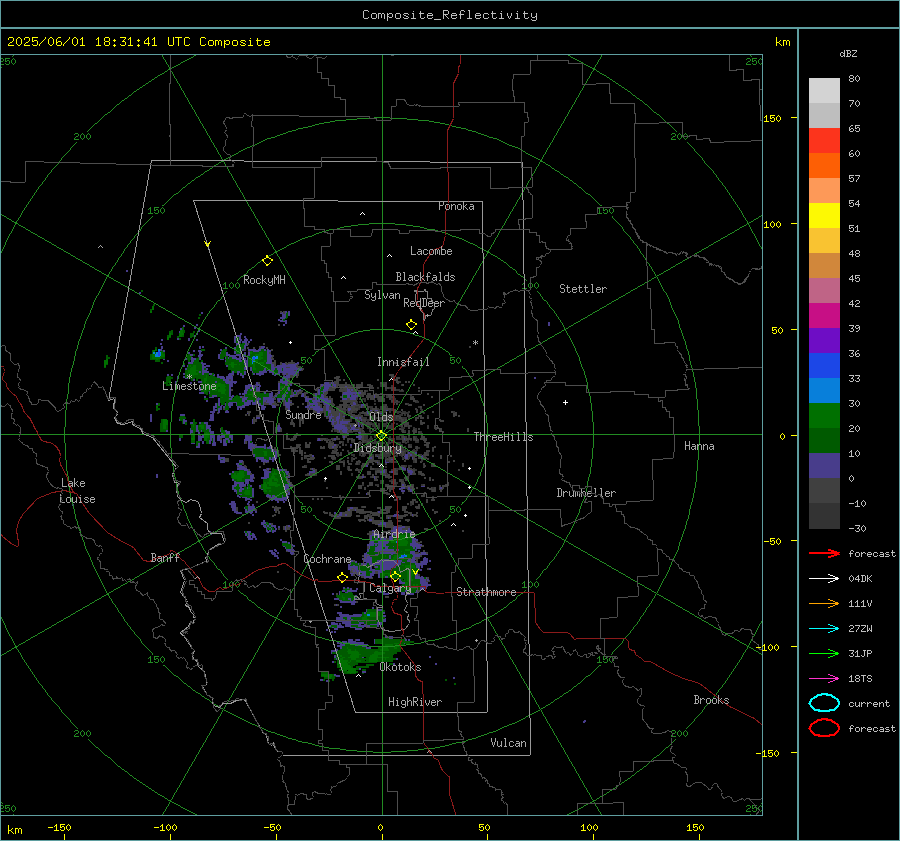Pick the bright green 20-30 dBZ swatch

tap(824, 416)
